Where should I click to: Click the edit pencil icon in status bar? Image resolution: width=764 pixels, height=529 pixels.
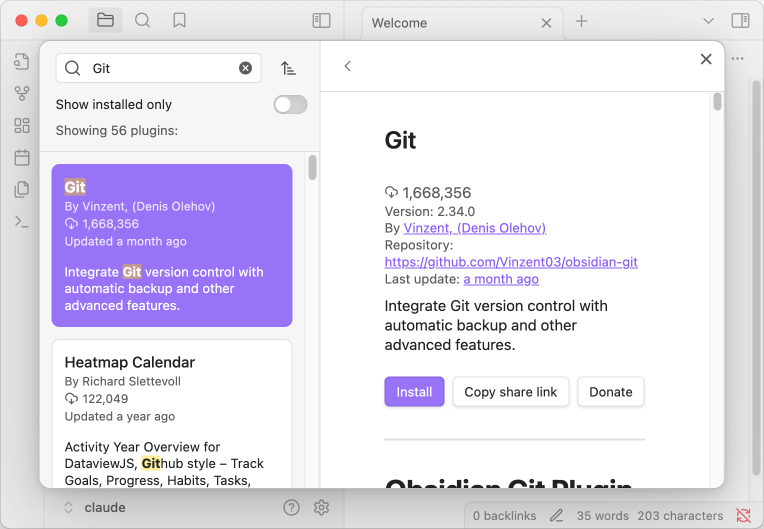[556, 515]
